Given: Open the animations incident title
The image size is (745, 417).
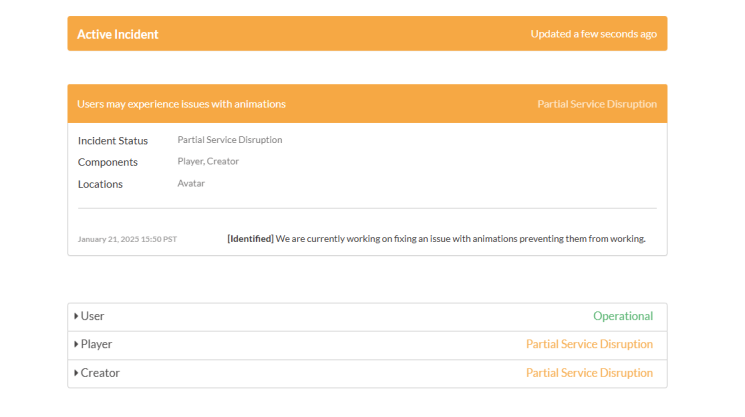Looking at the screenshot, I should [x=181, y=104].
